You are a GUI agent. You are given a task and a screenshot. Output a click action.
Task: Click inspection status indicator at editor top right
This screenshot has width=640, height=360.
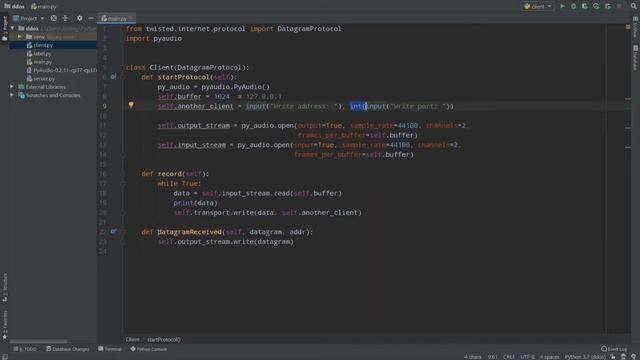(x=628, y=27)
